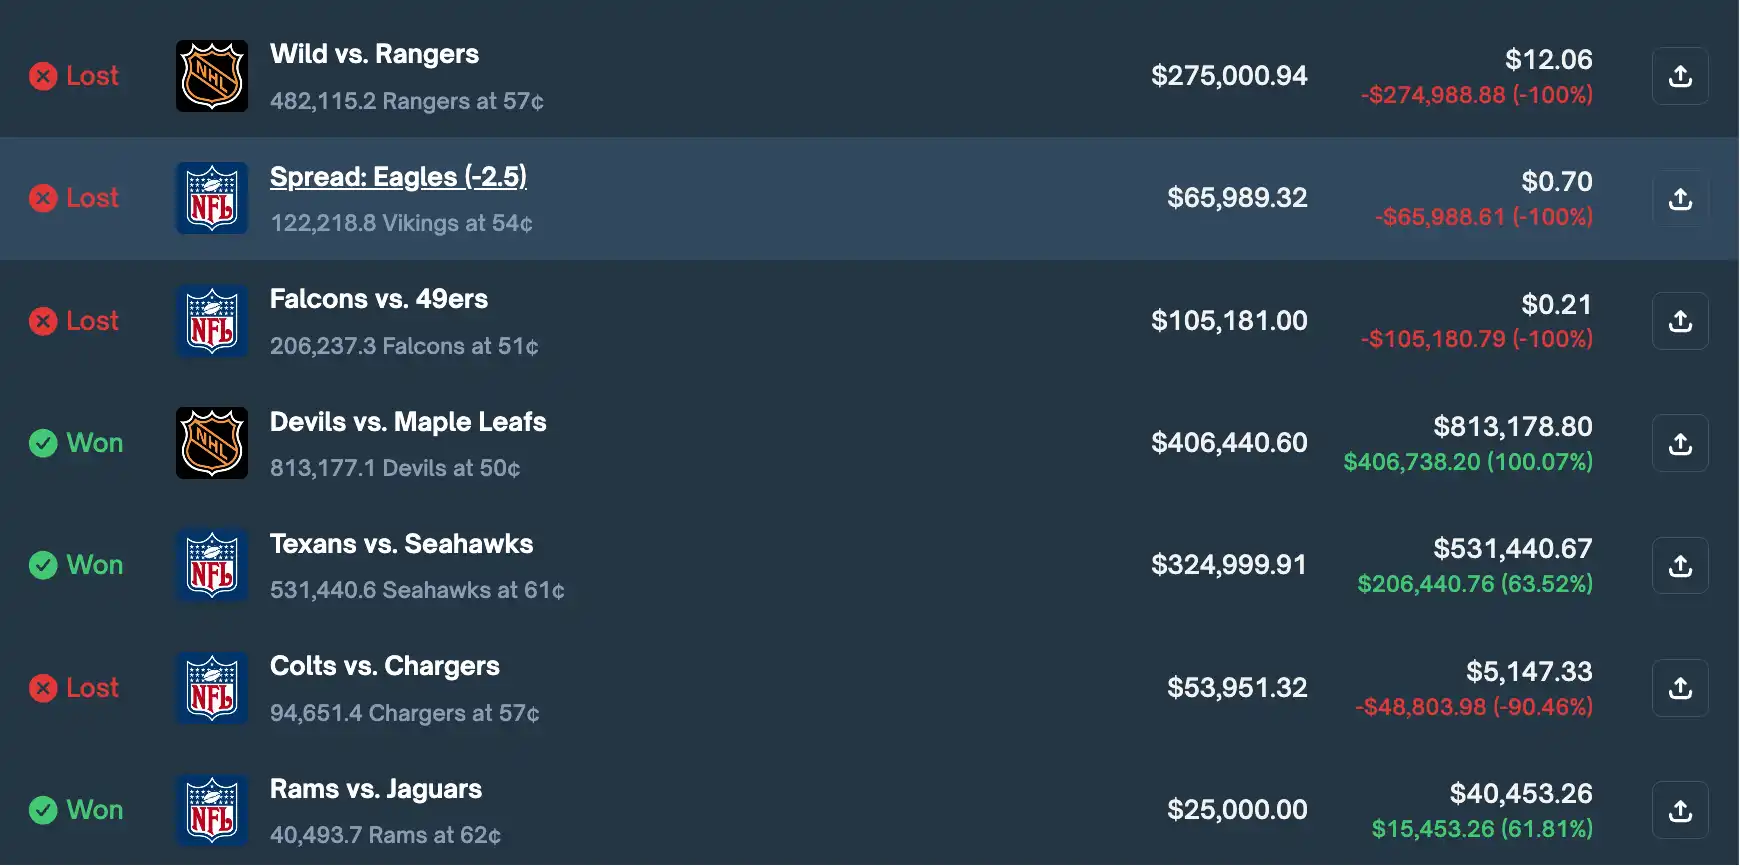
Task: Open the Falcons vs. 49ers market
Action: point(379,299)
